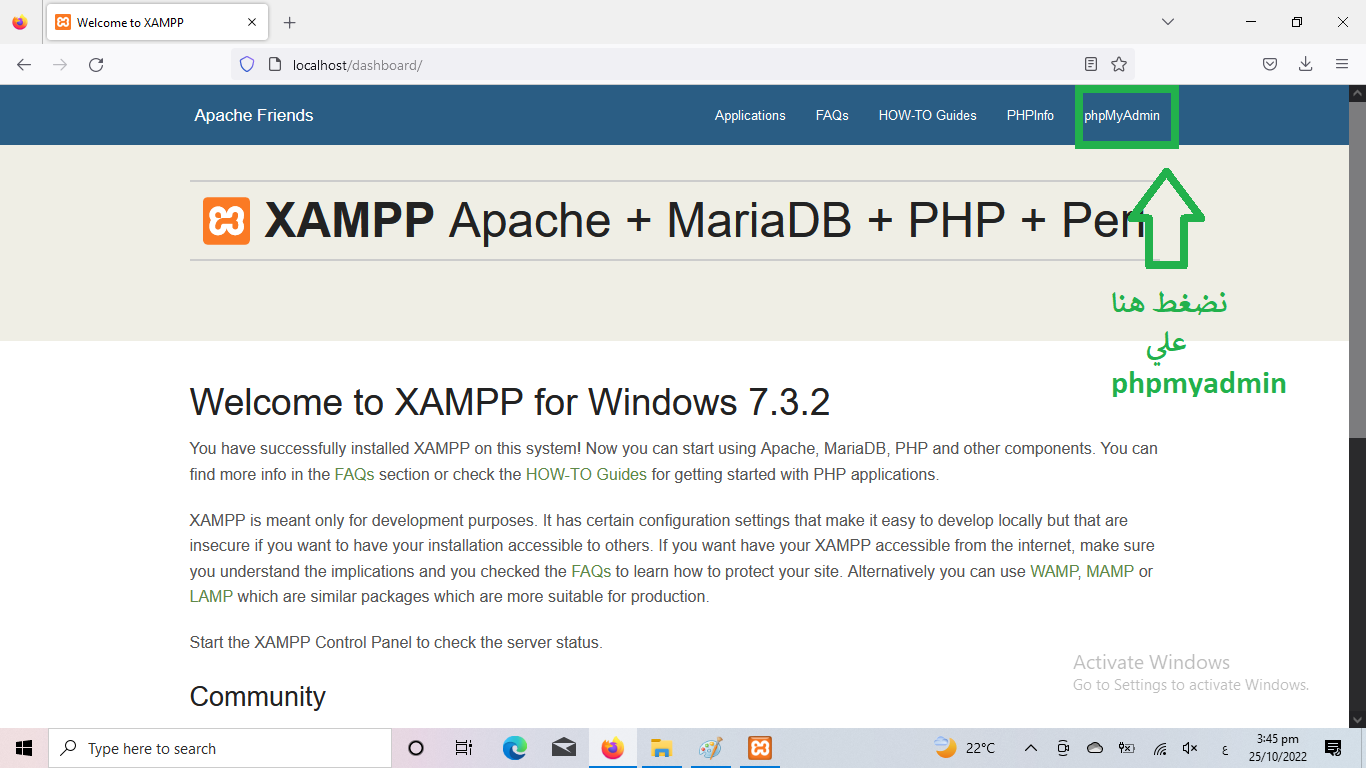The height and width of the screenshot is (768, 1366).
Task: Select PHPInfo in the top navigation
Action: pyautogui.click(x=1030, y=116)
